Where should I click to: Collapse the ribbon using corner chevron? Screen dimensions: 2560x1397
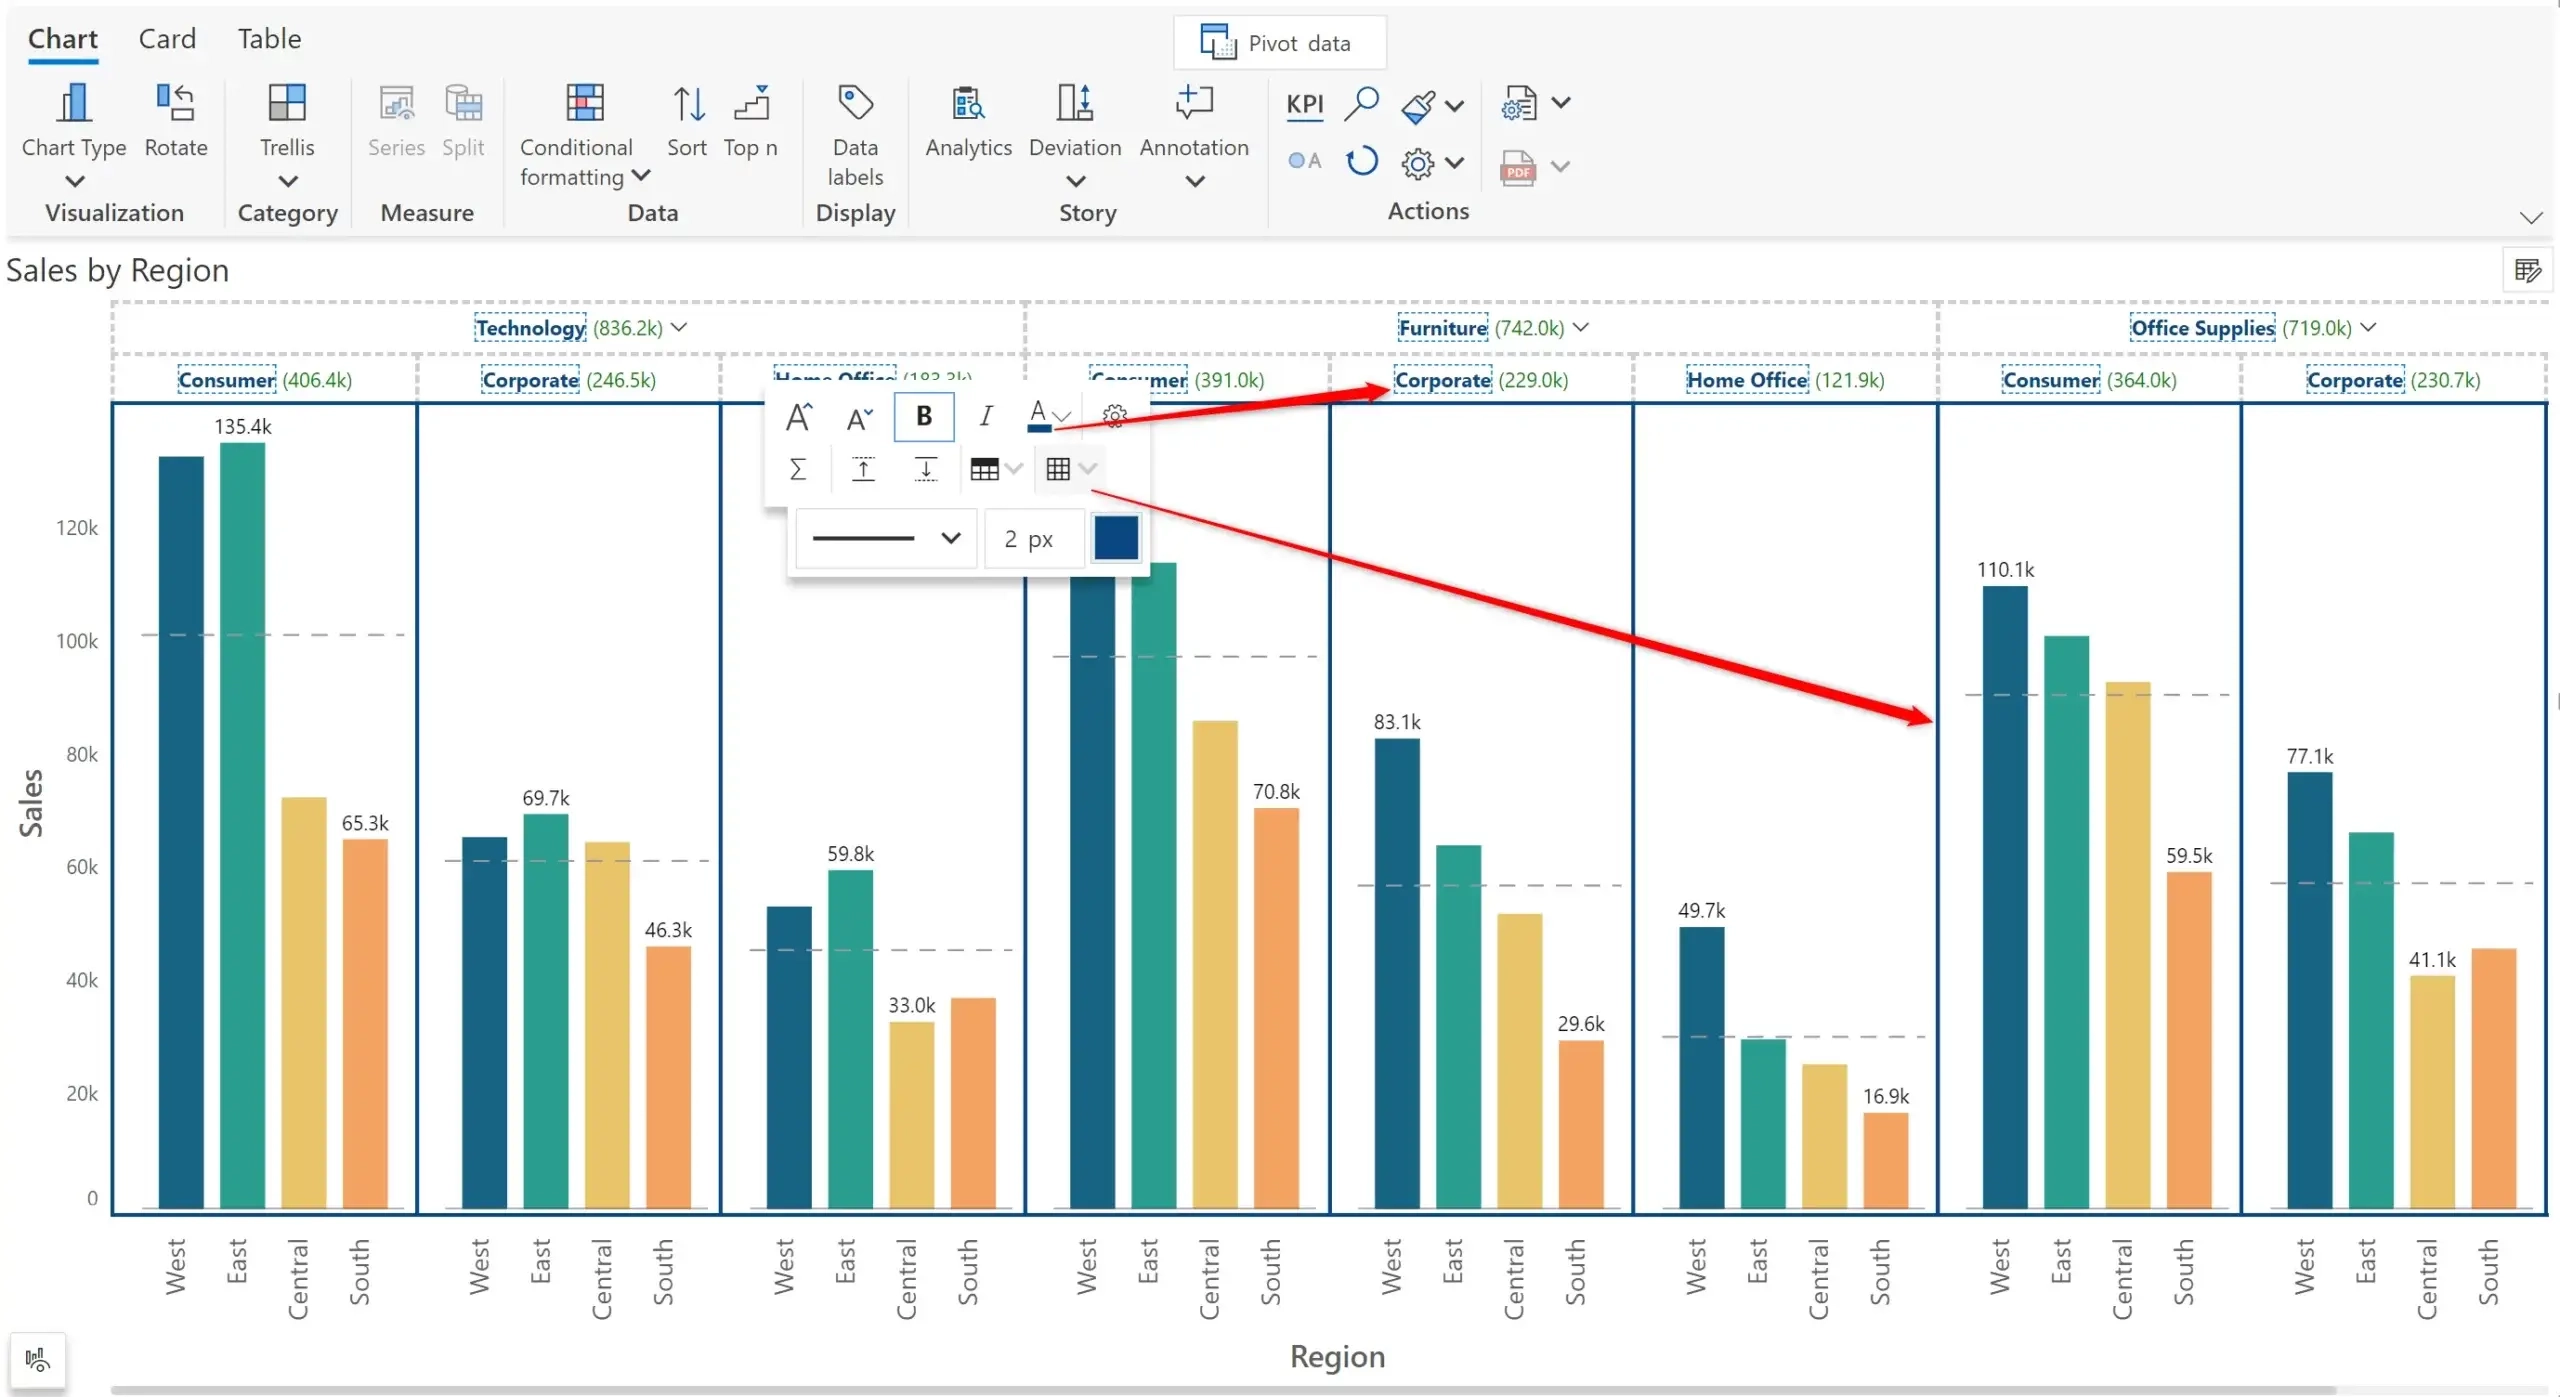coord(2531,218)
